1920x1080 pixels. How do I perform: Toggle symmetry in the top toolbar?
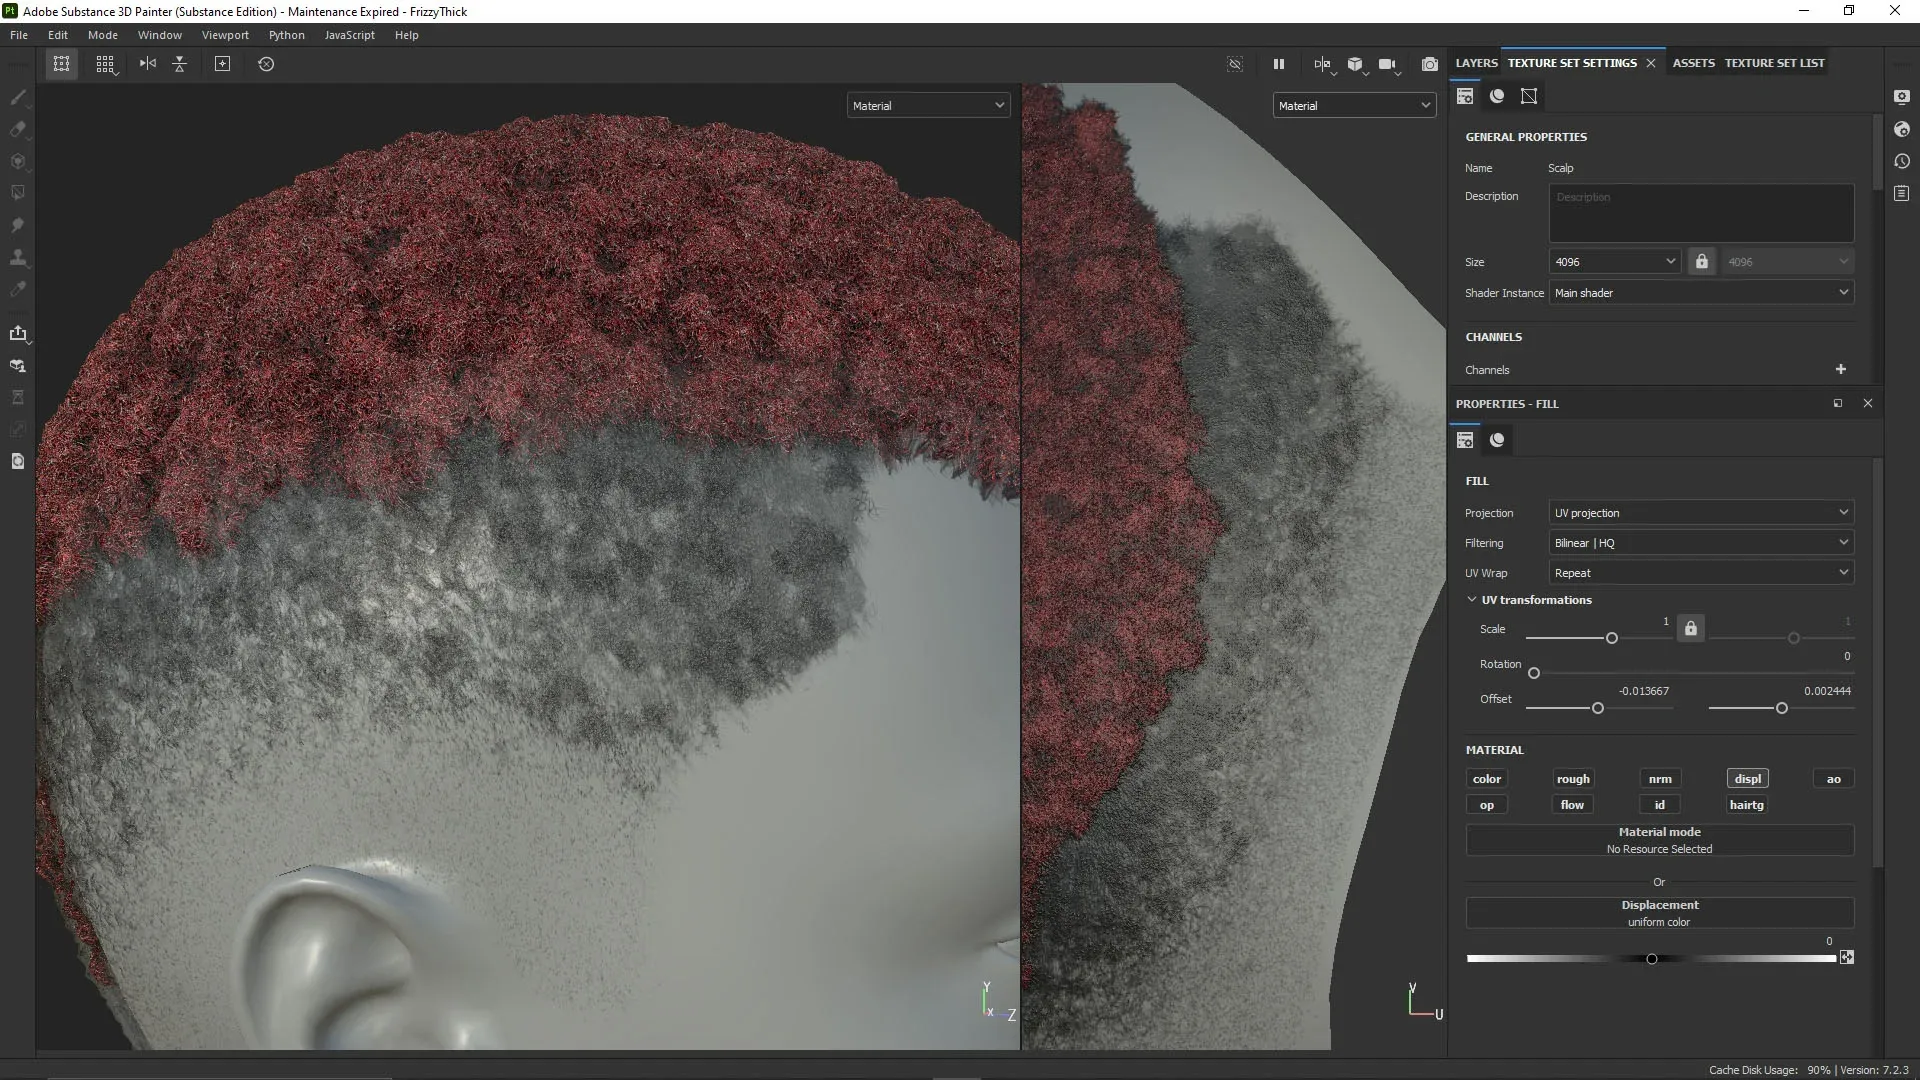(x=148, y=64)
